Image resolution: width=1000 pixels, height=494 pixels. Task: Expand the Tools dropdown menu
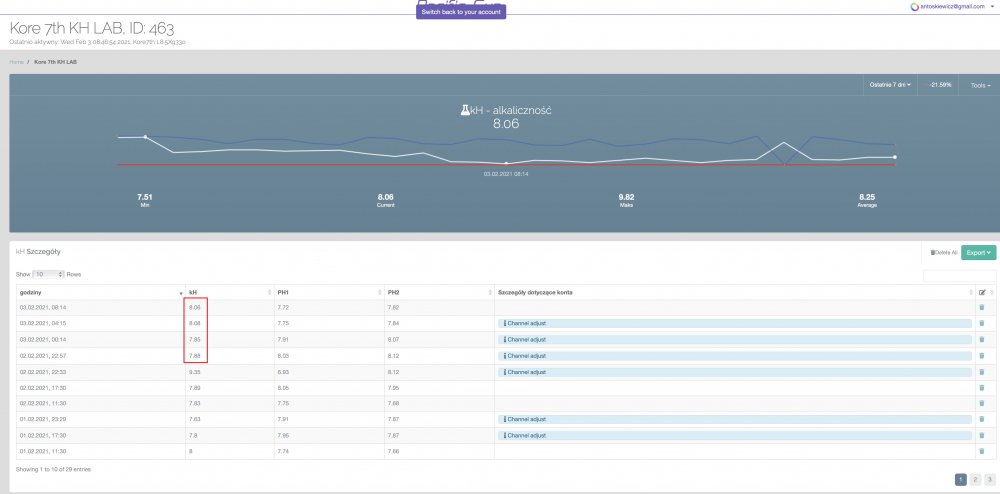point(980,85)
